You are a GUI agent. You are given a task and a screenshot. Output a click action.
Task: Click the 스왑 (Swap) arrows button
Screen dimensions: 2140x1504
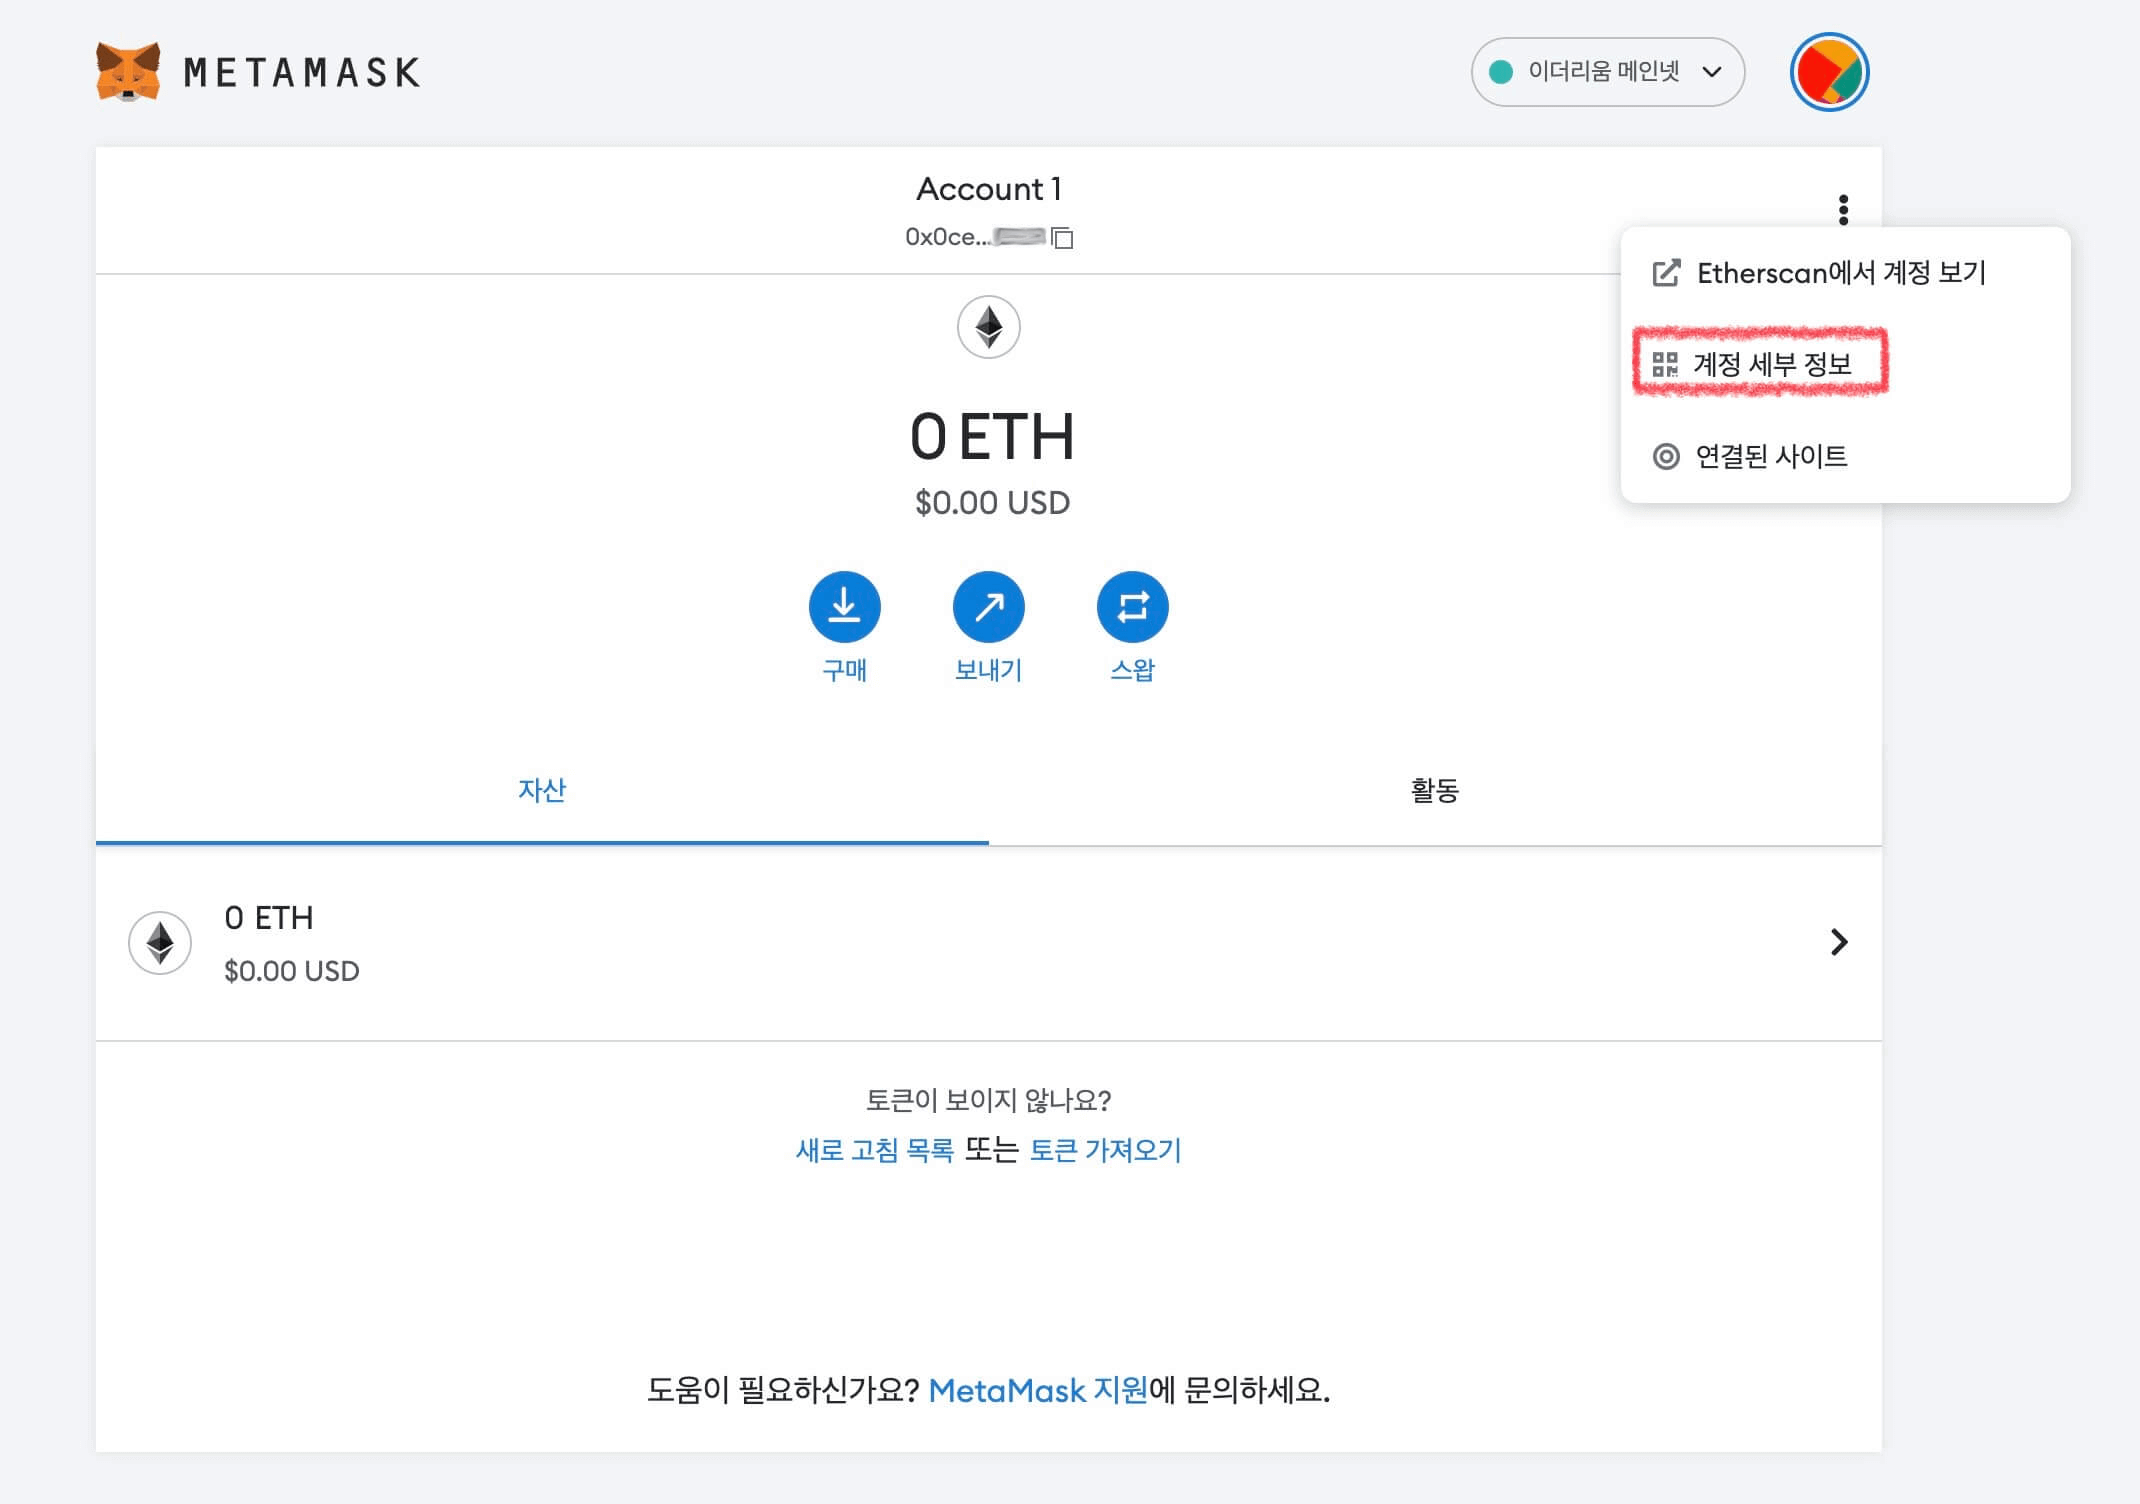pyautogui.click(x=1133, y=607)
